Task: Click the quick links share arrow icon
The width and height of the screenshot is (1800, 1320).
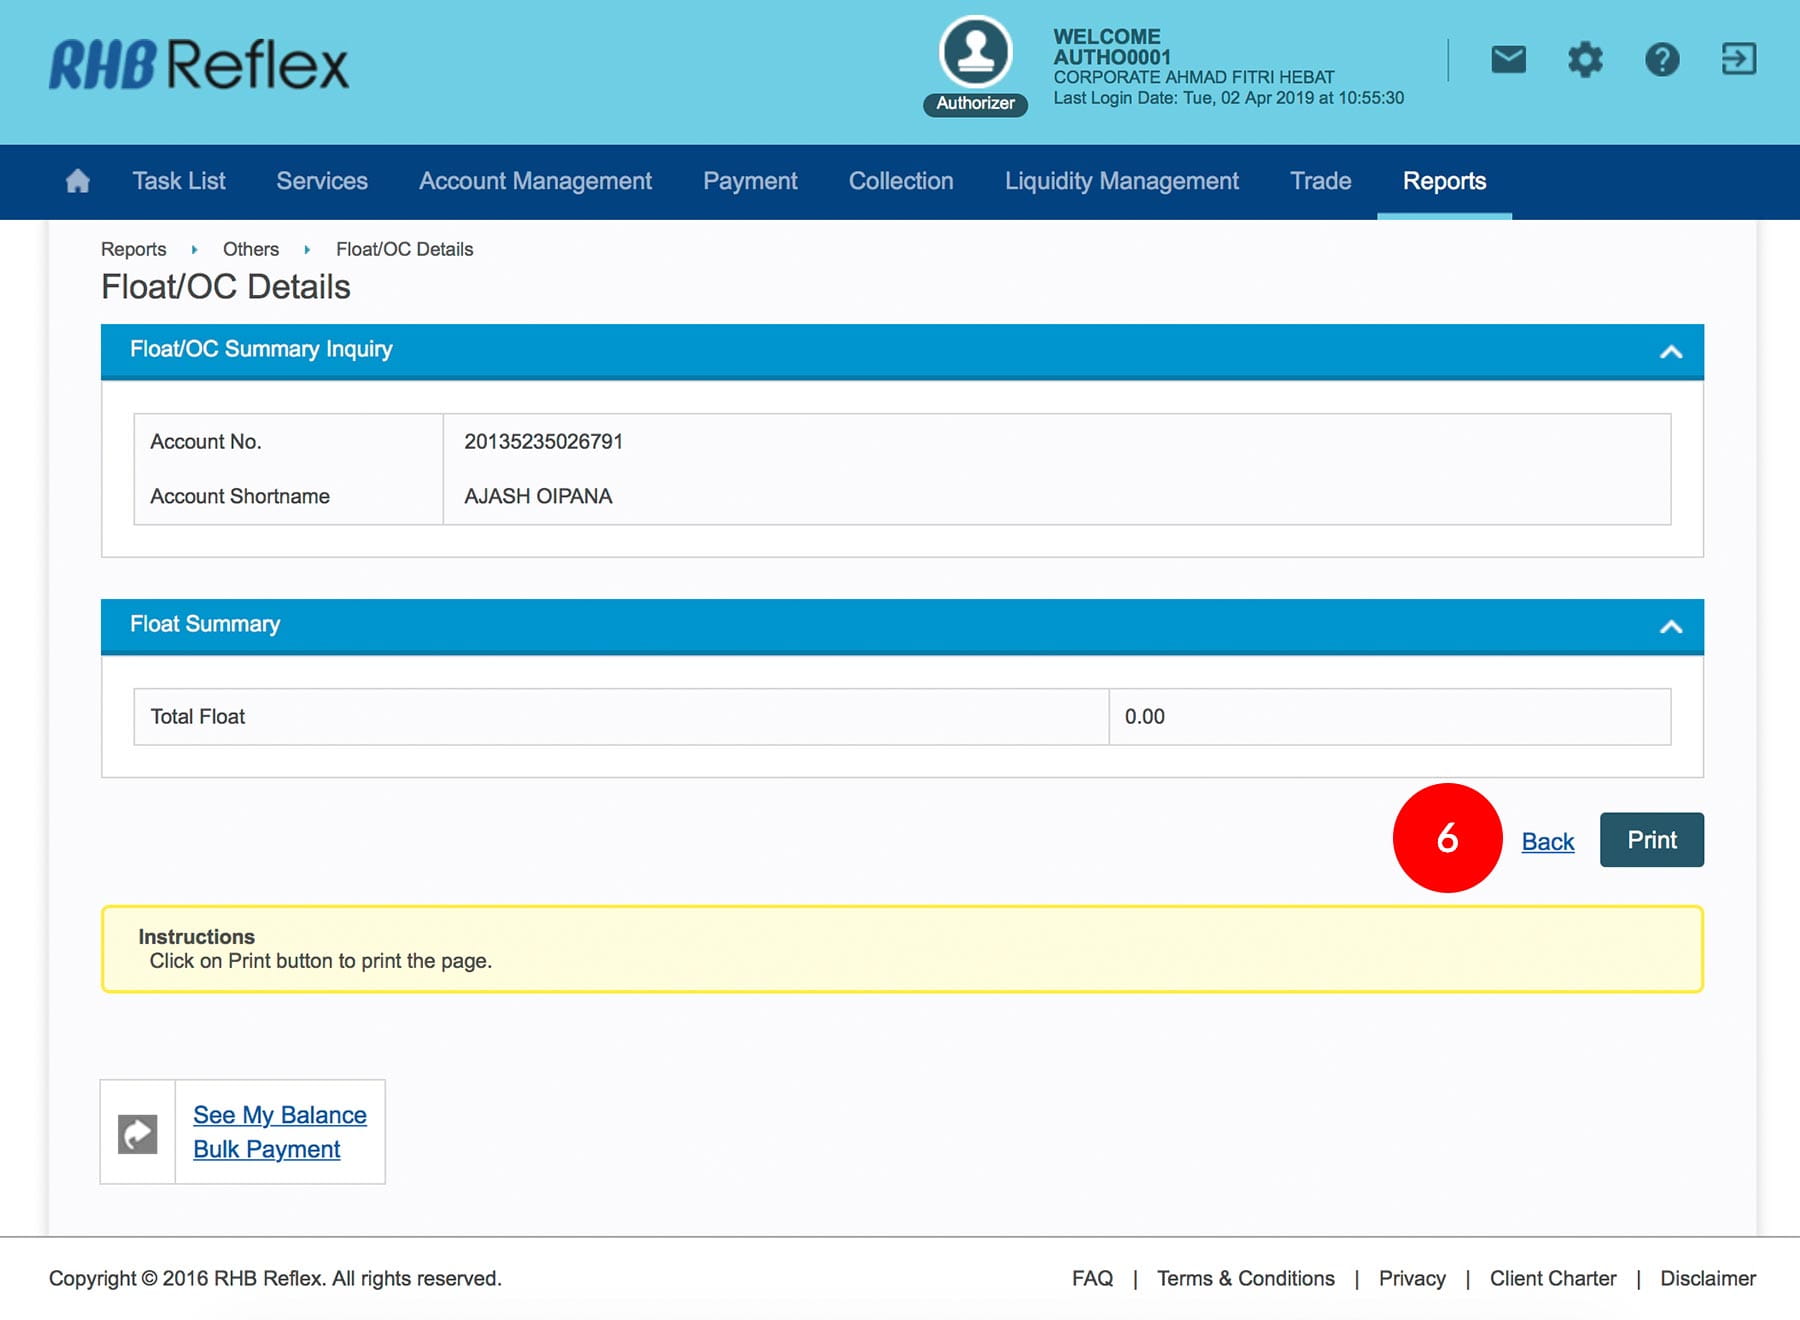Action: pyautogui.click(x=138, y=1133)
